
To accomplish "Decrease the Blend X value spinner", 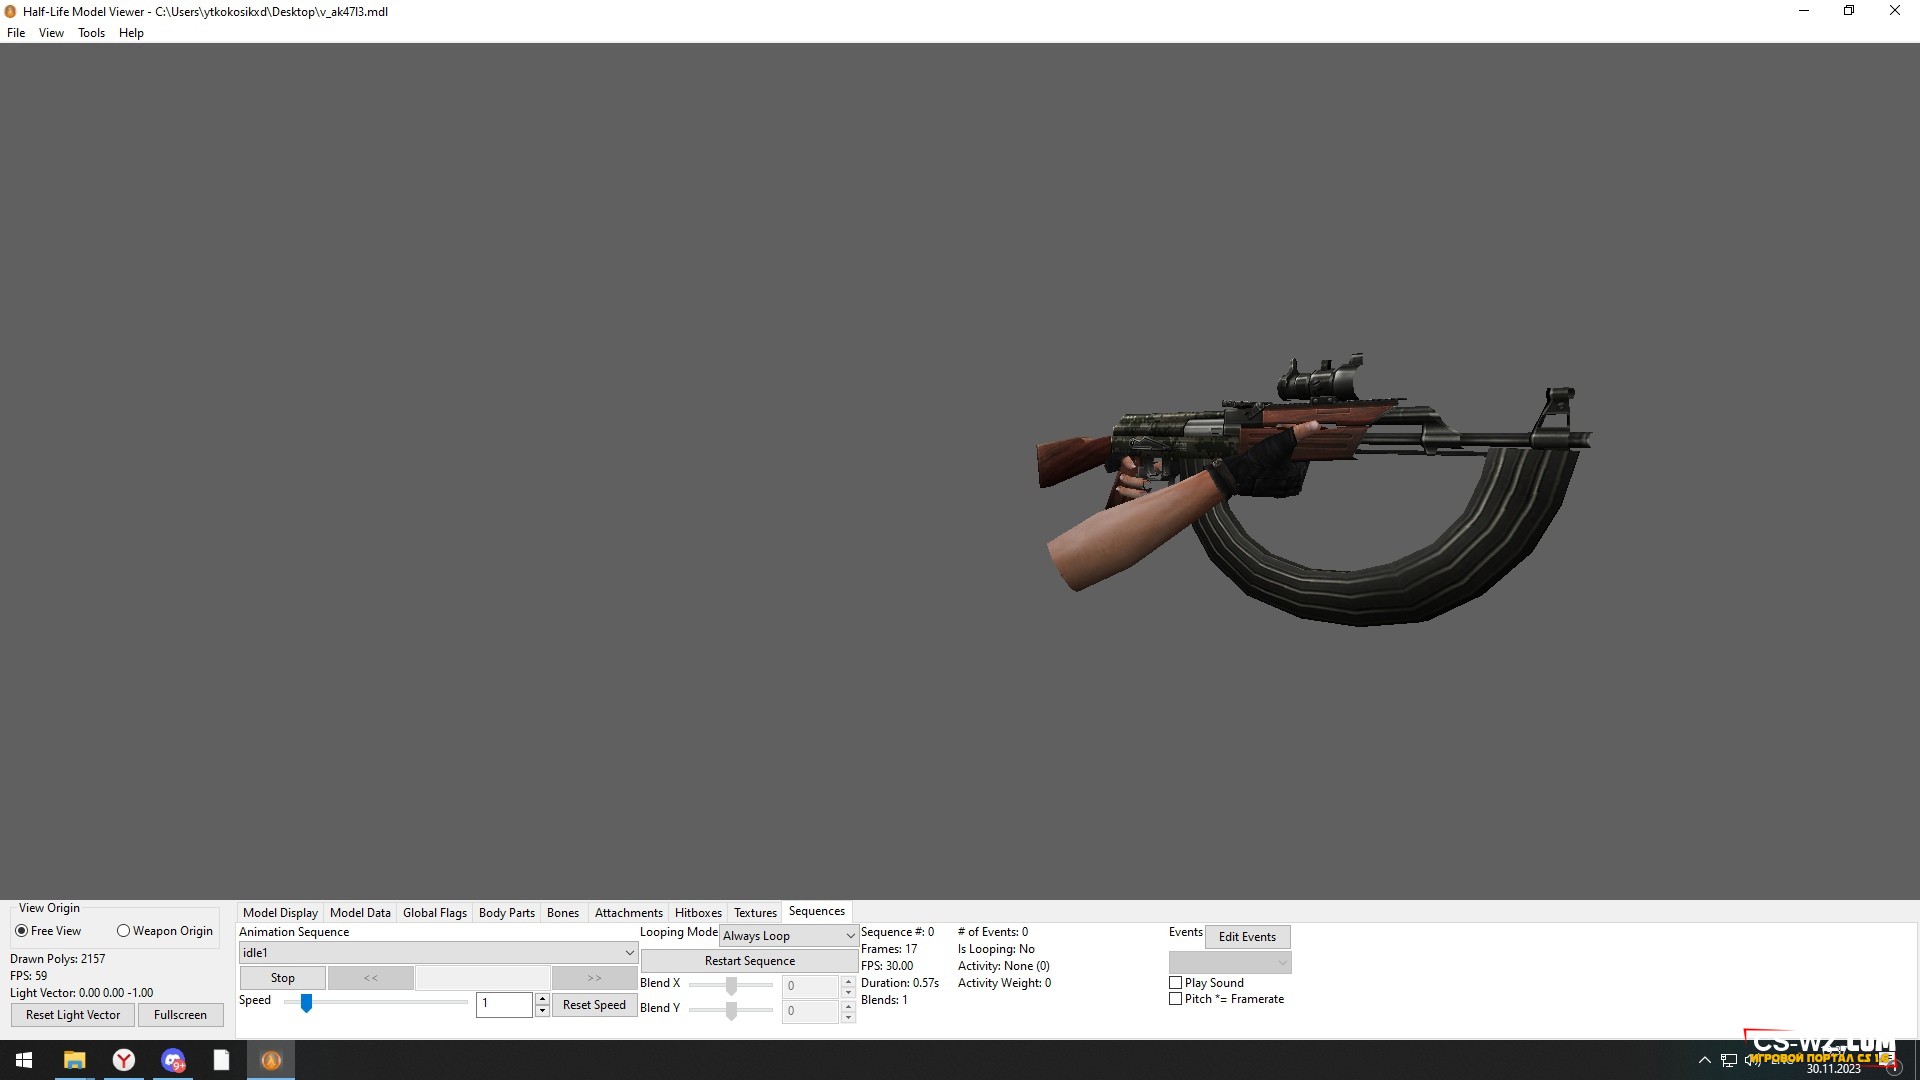I will pos(848,992).
